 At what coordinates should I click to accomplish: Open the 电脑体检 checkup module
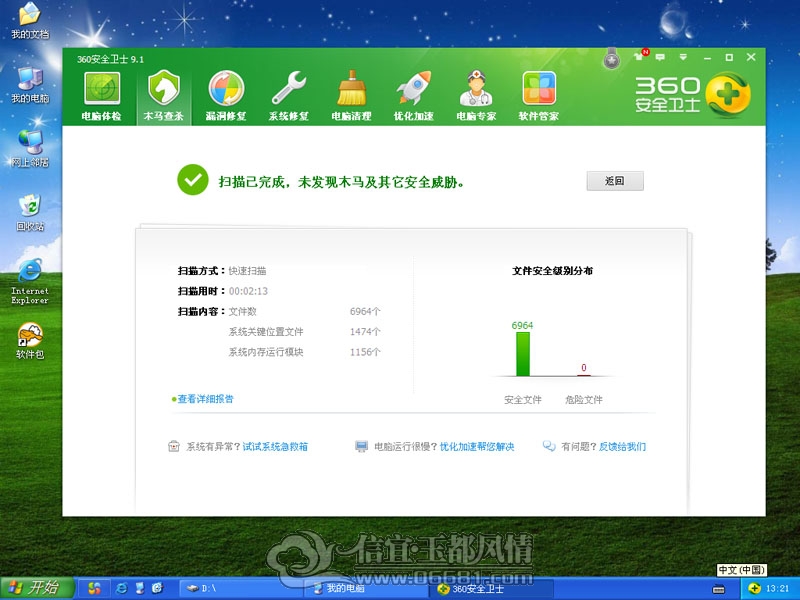(101, 95)
